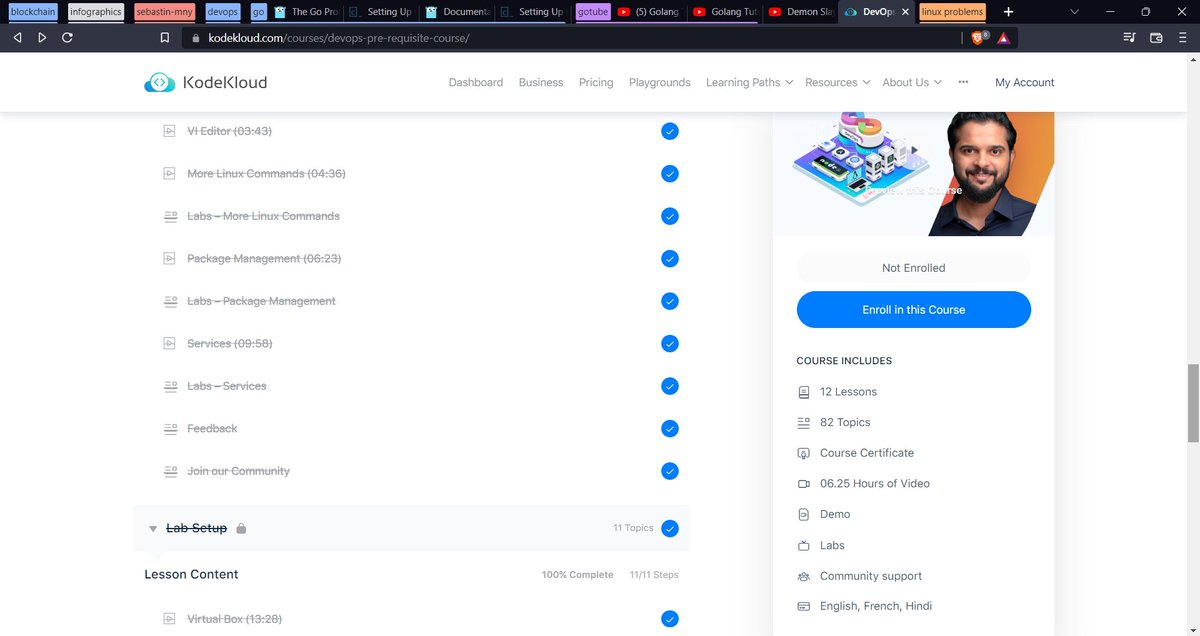Open the Business nav item

541,82
